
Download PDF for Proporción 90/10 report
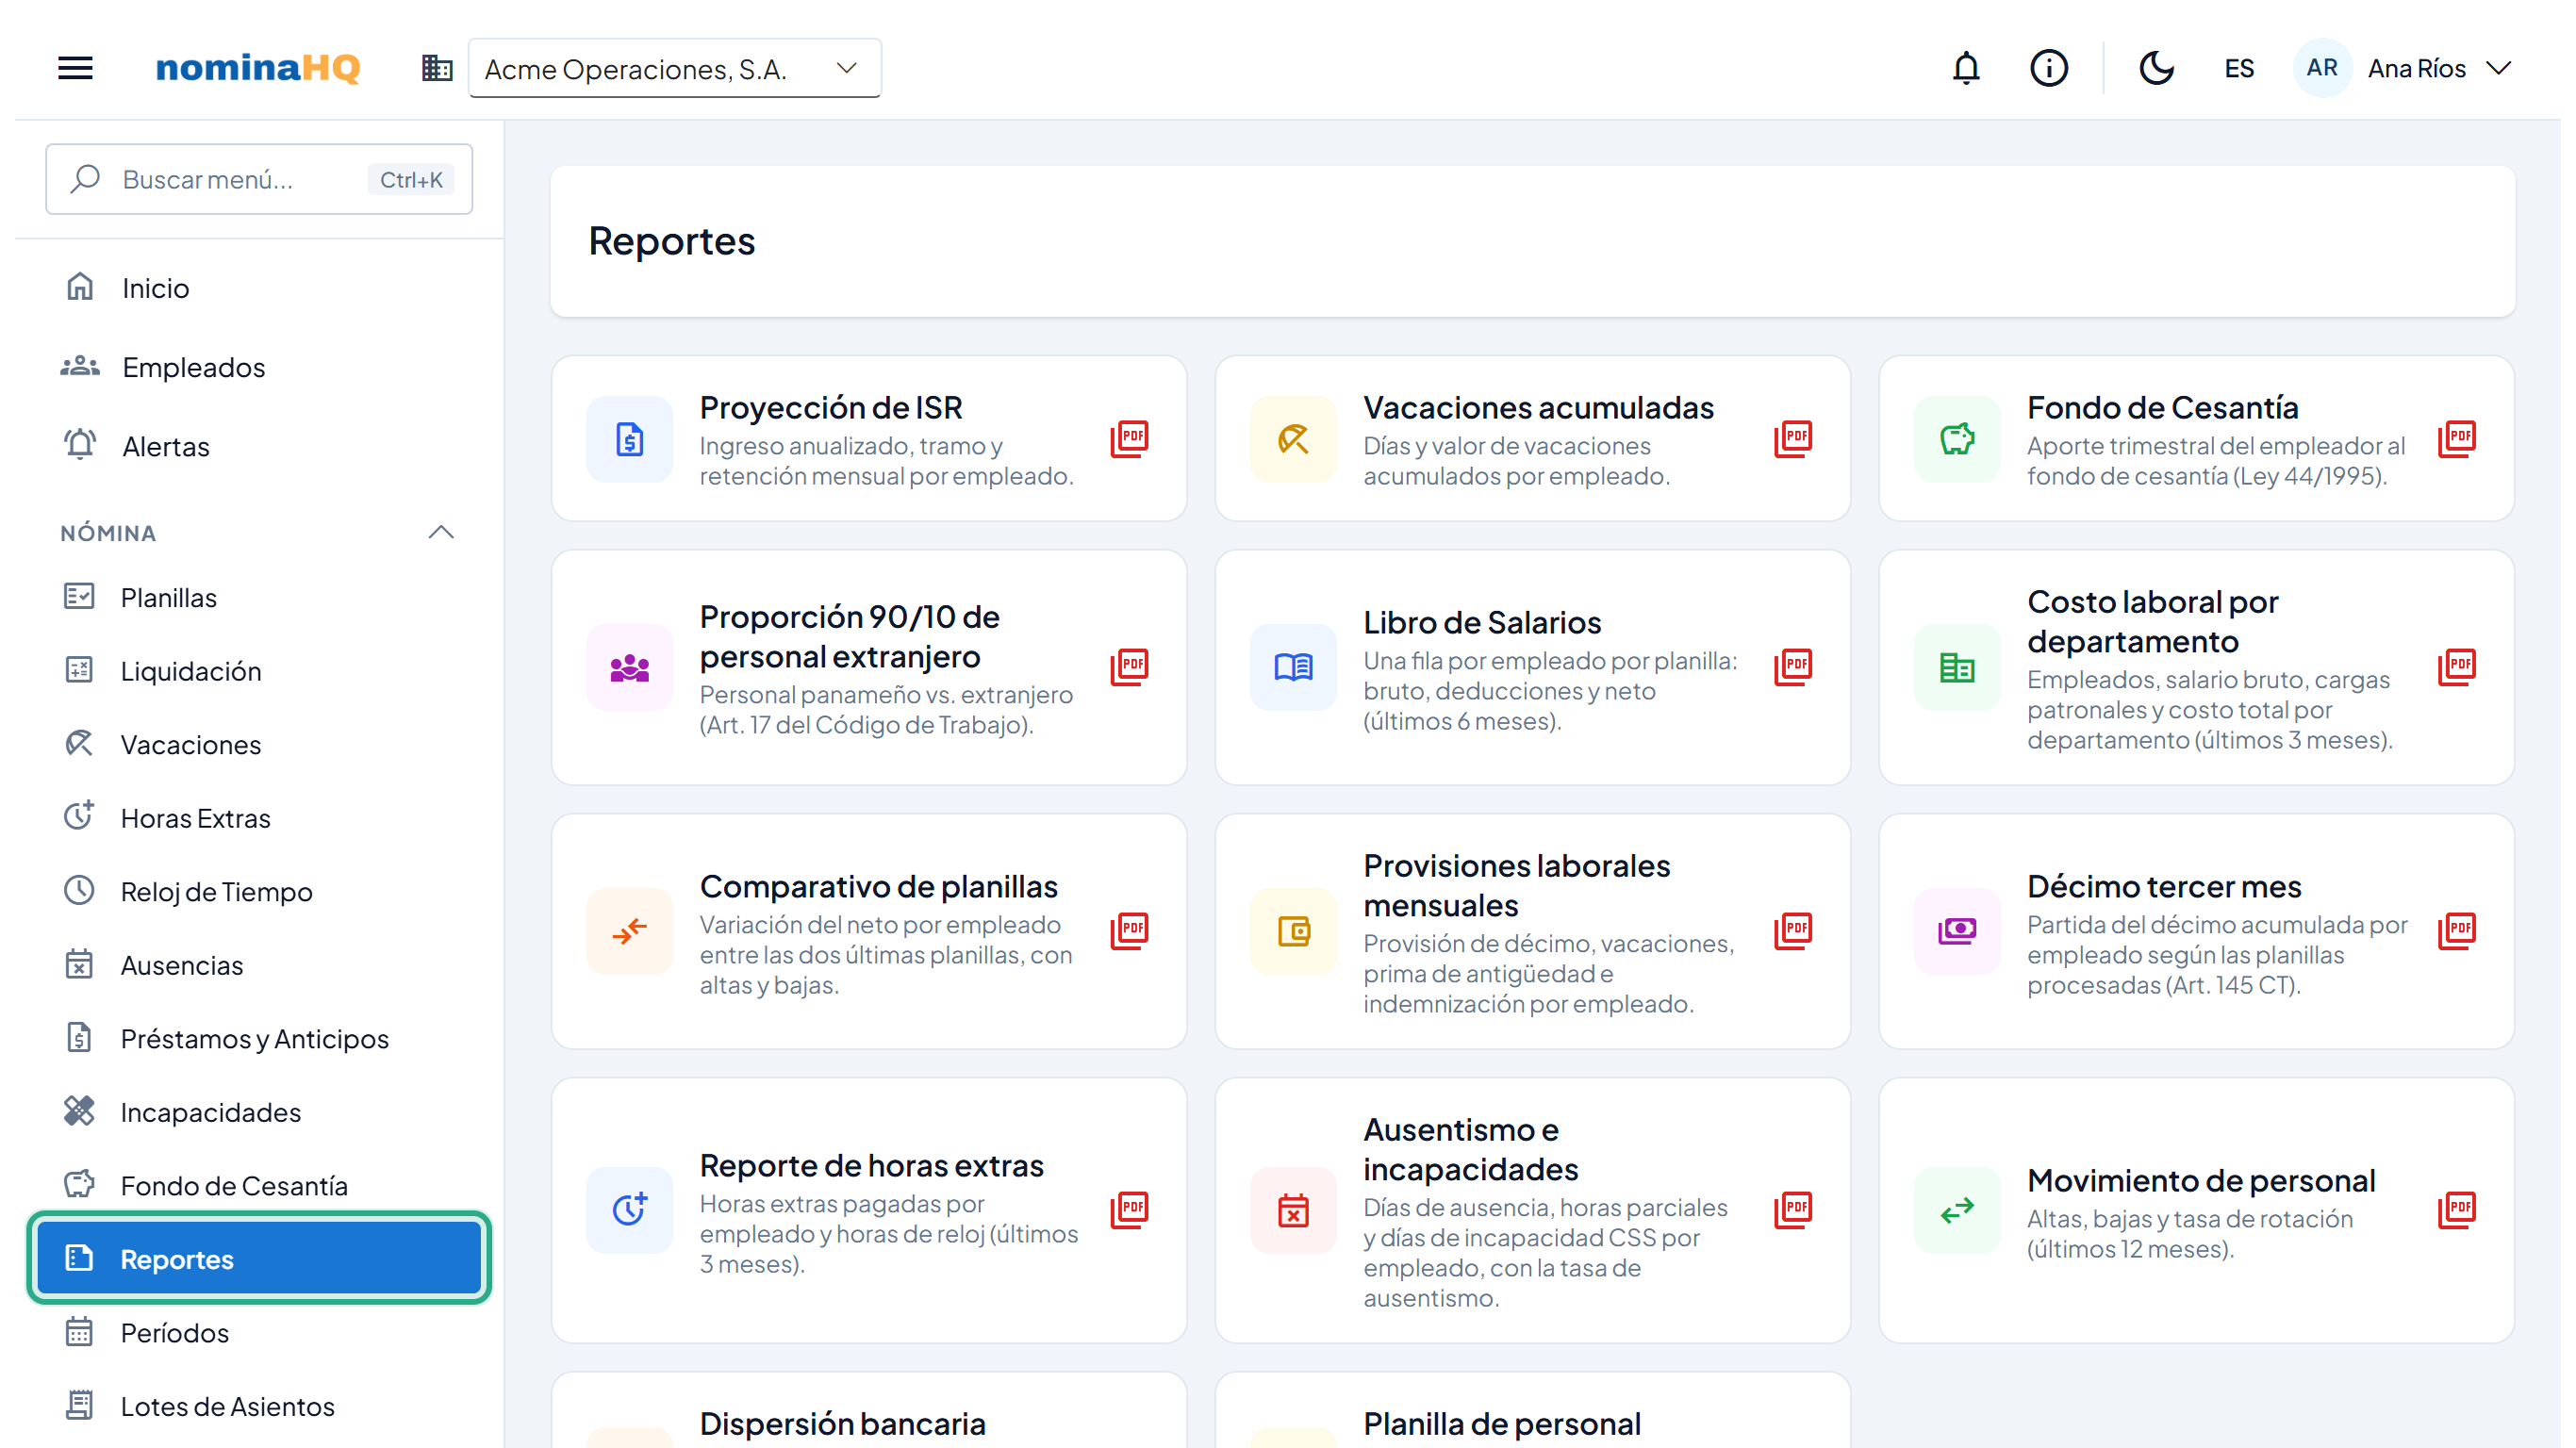(1129, 667)
